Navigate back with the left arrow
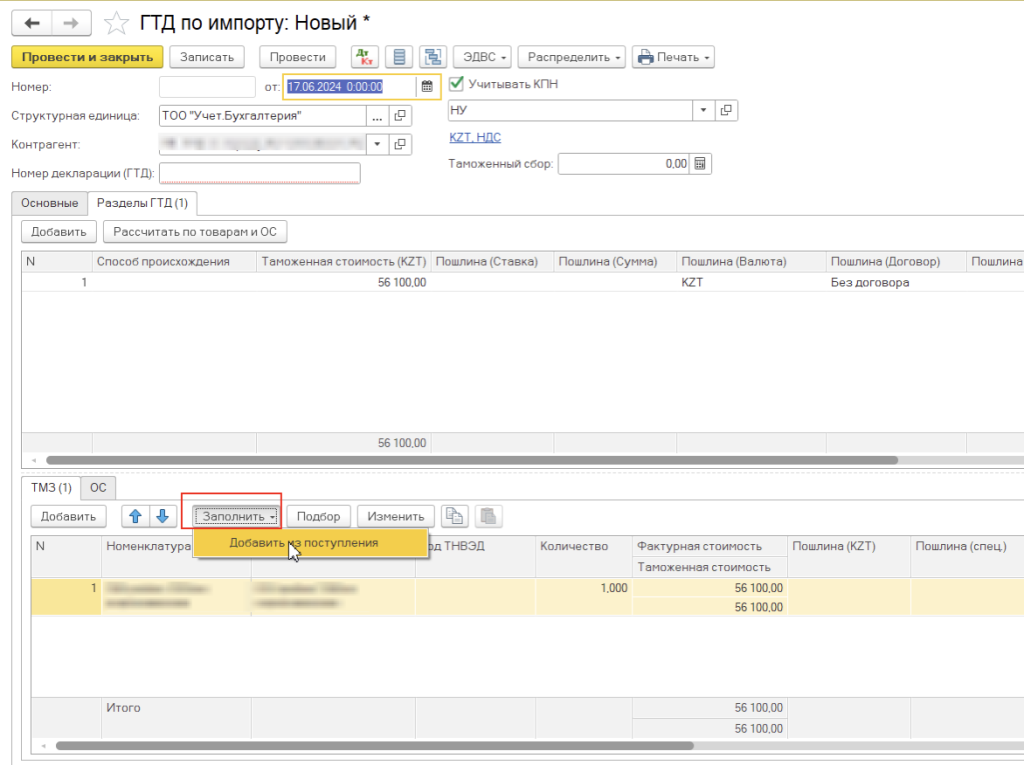 pos(33,23)
